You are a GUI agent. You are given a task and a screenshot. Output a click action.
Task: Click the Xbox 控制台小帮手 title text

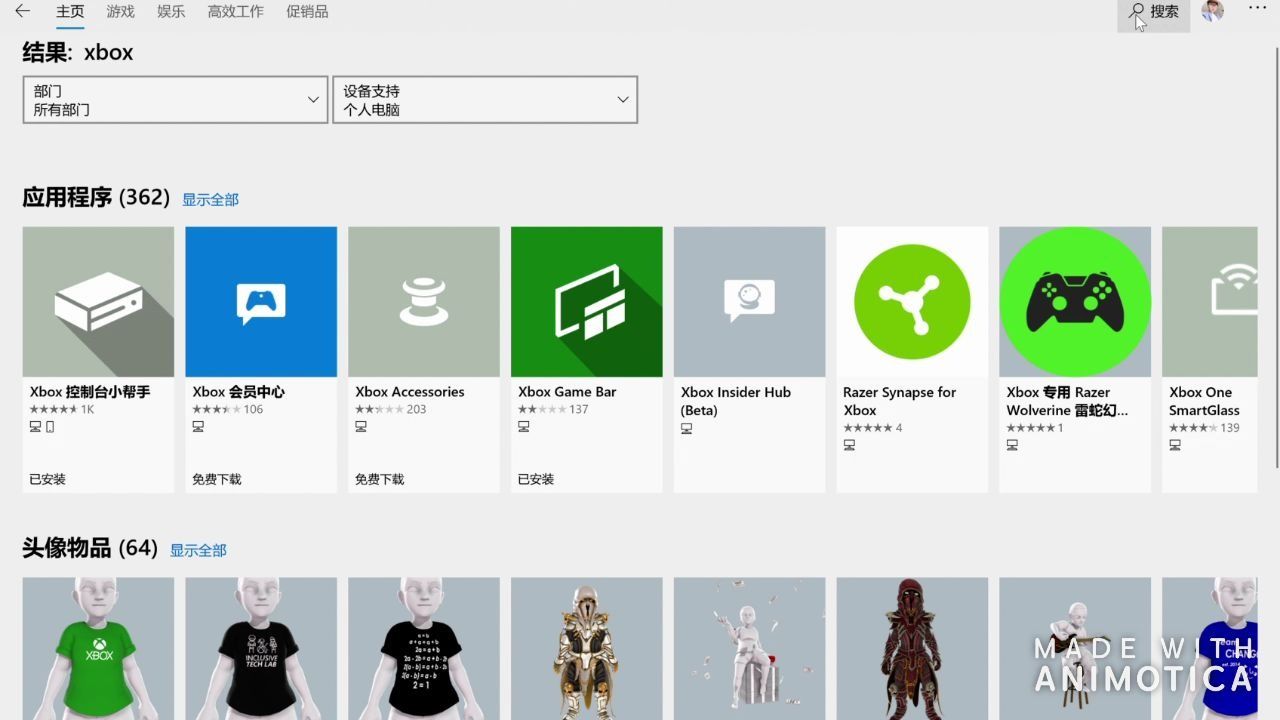point(90,392)
